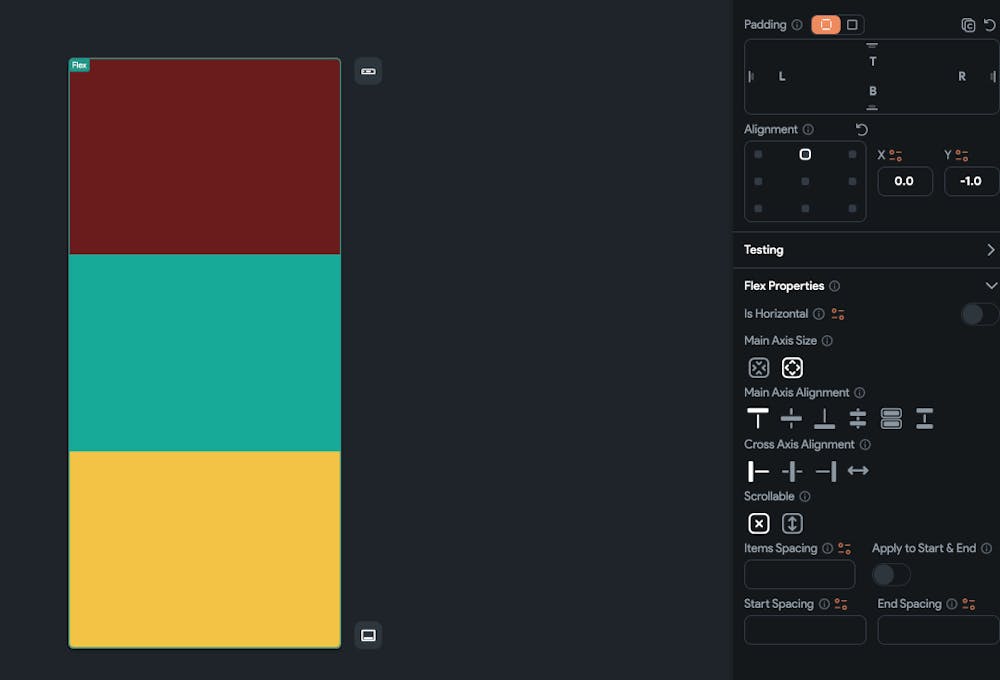Screen dimensions: 1000x680
Task: Click the copy padding icon
Action: tap(967, 25)
